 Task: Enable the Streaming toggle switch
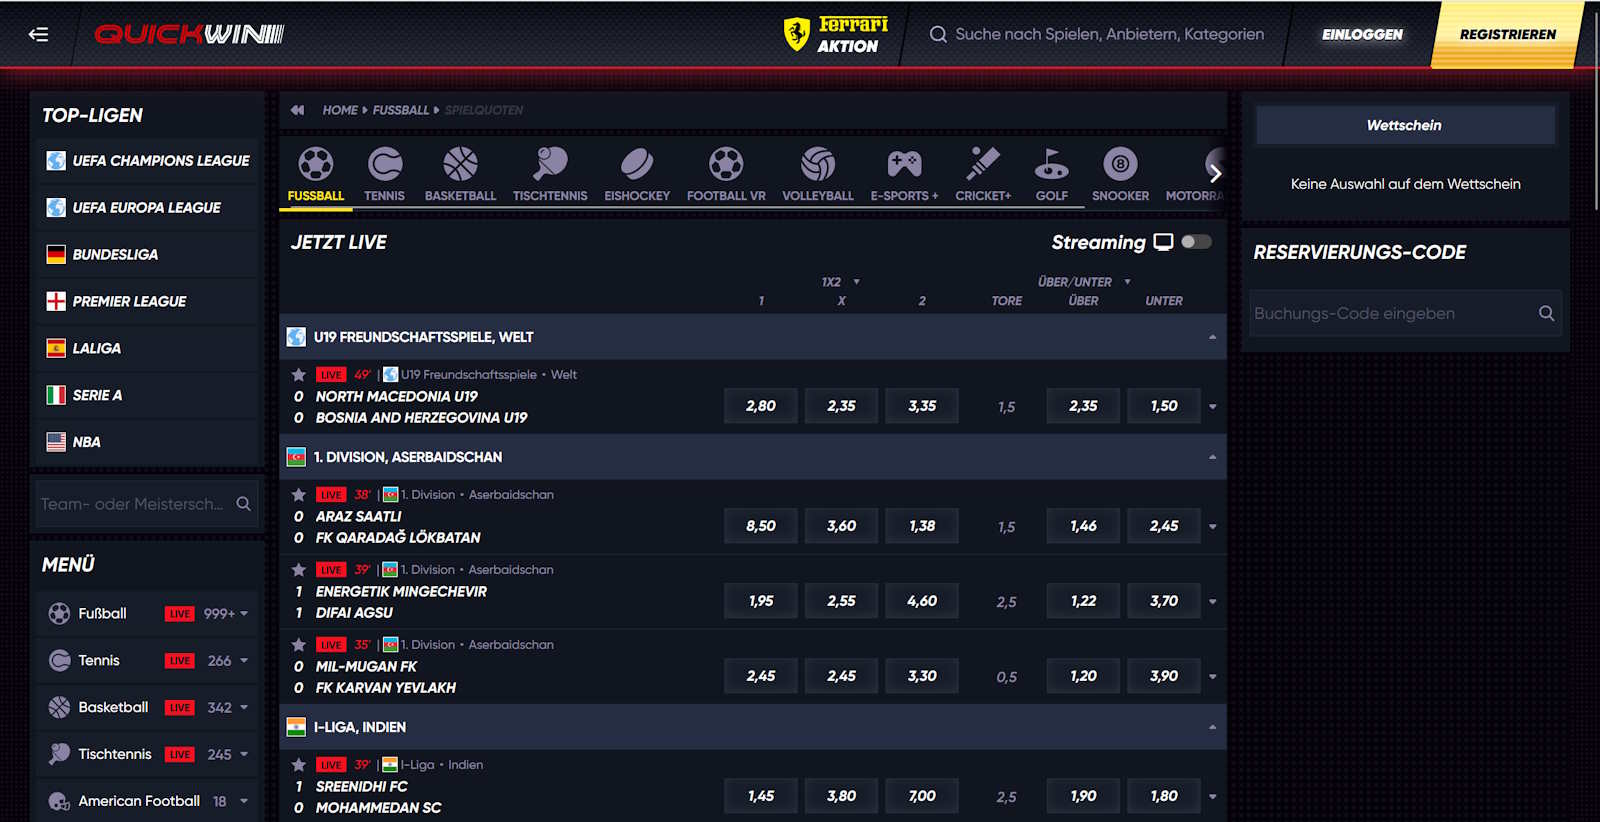click(x=1196, y=242)
